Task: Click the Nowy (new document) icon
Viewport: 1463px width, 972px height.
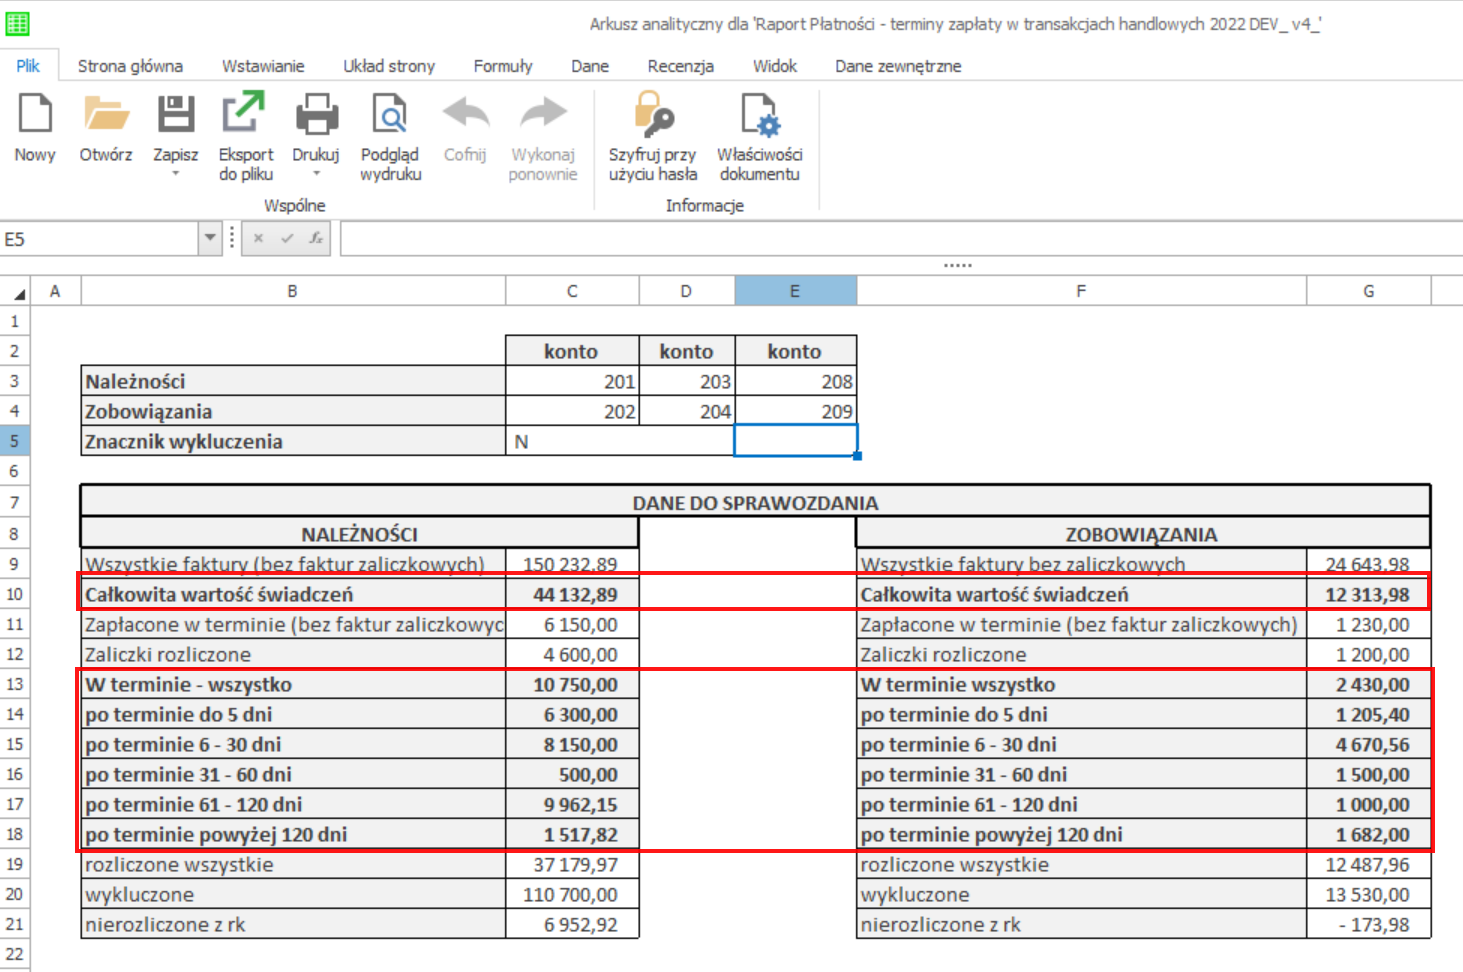Action: click(x=35, y=115)
